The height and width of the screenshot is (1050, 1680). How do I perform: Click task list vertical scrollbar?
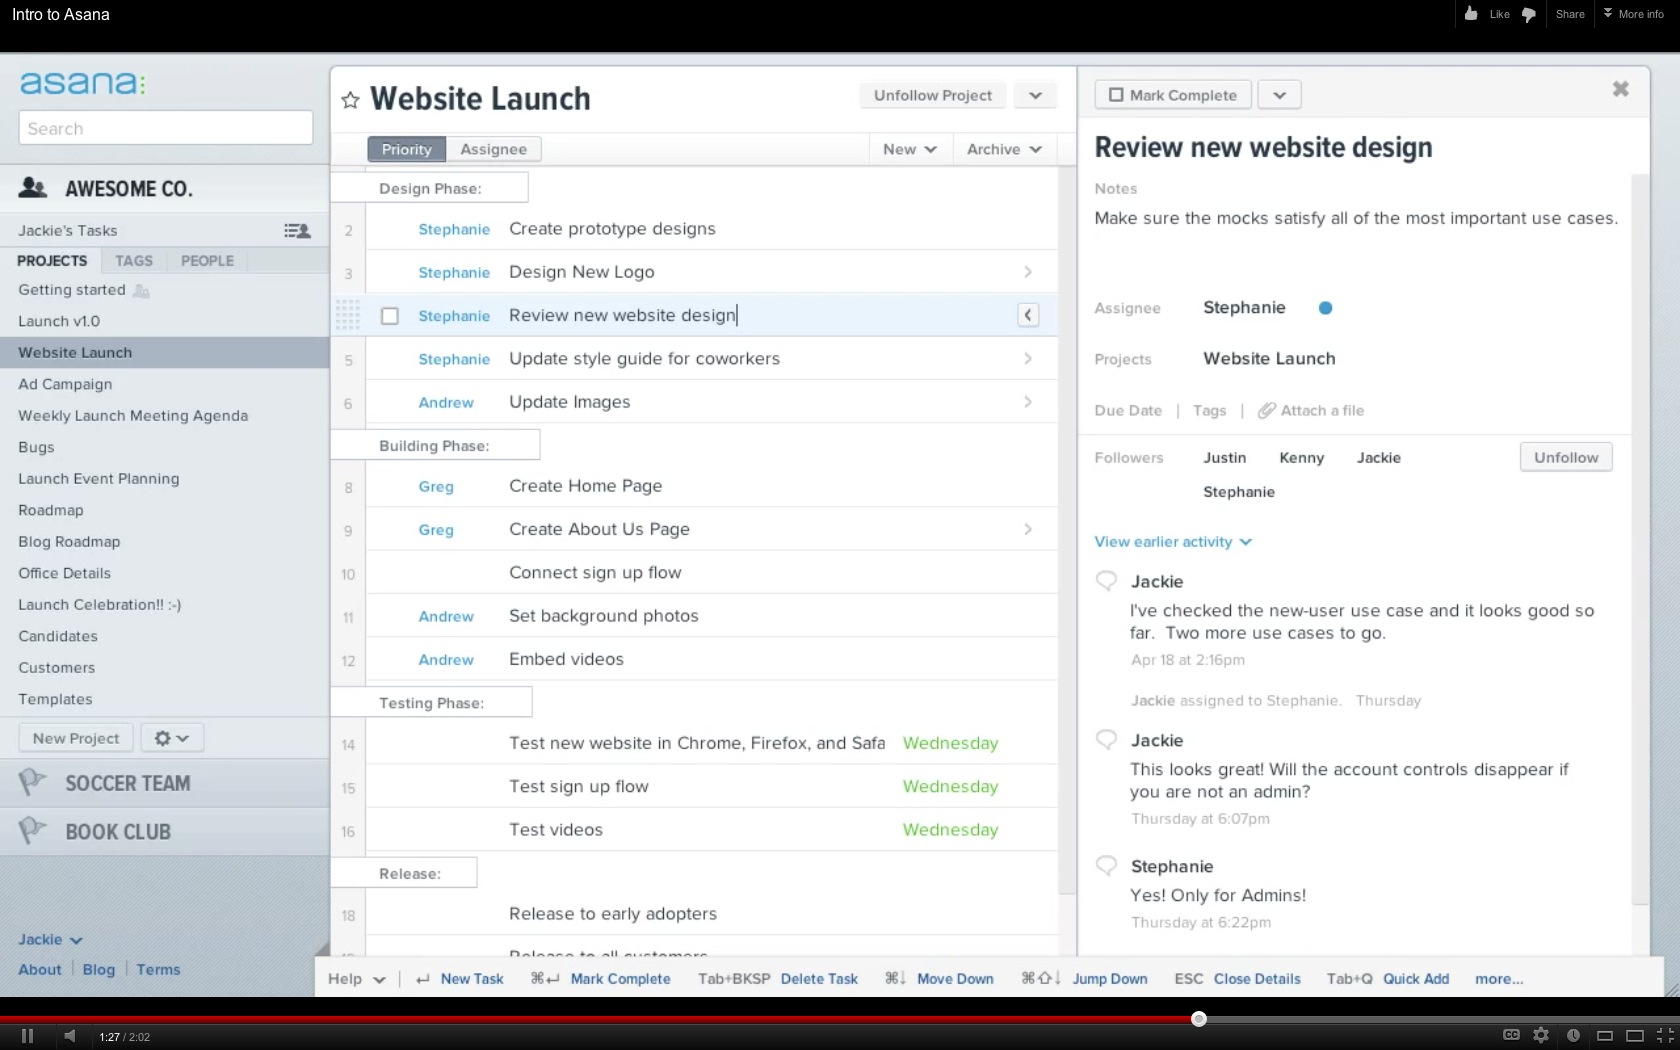pyautogui.click(x=1067, y=530)
